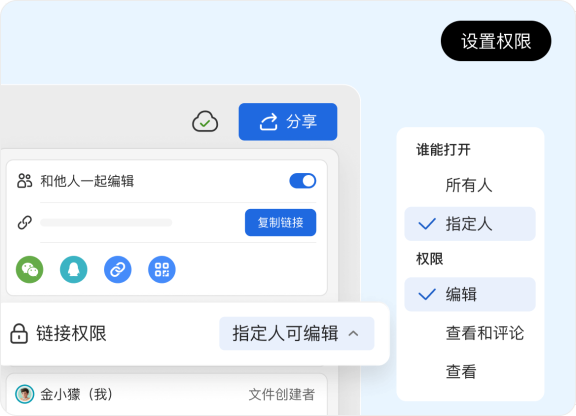Image resolution: width=576 pixels, height=416 pixels.
Task: Click the cloud sync status icon
Action: (x=205, y=121)
